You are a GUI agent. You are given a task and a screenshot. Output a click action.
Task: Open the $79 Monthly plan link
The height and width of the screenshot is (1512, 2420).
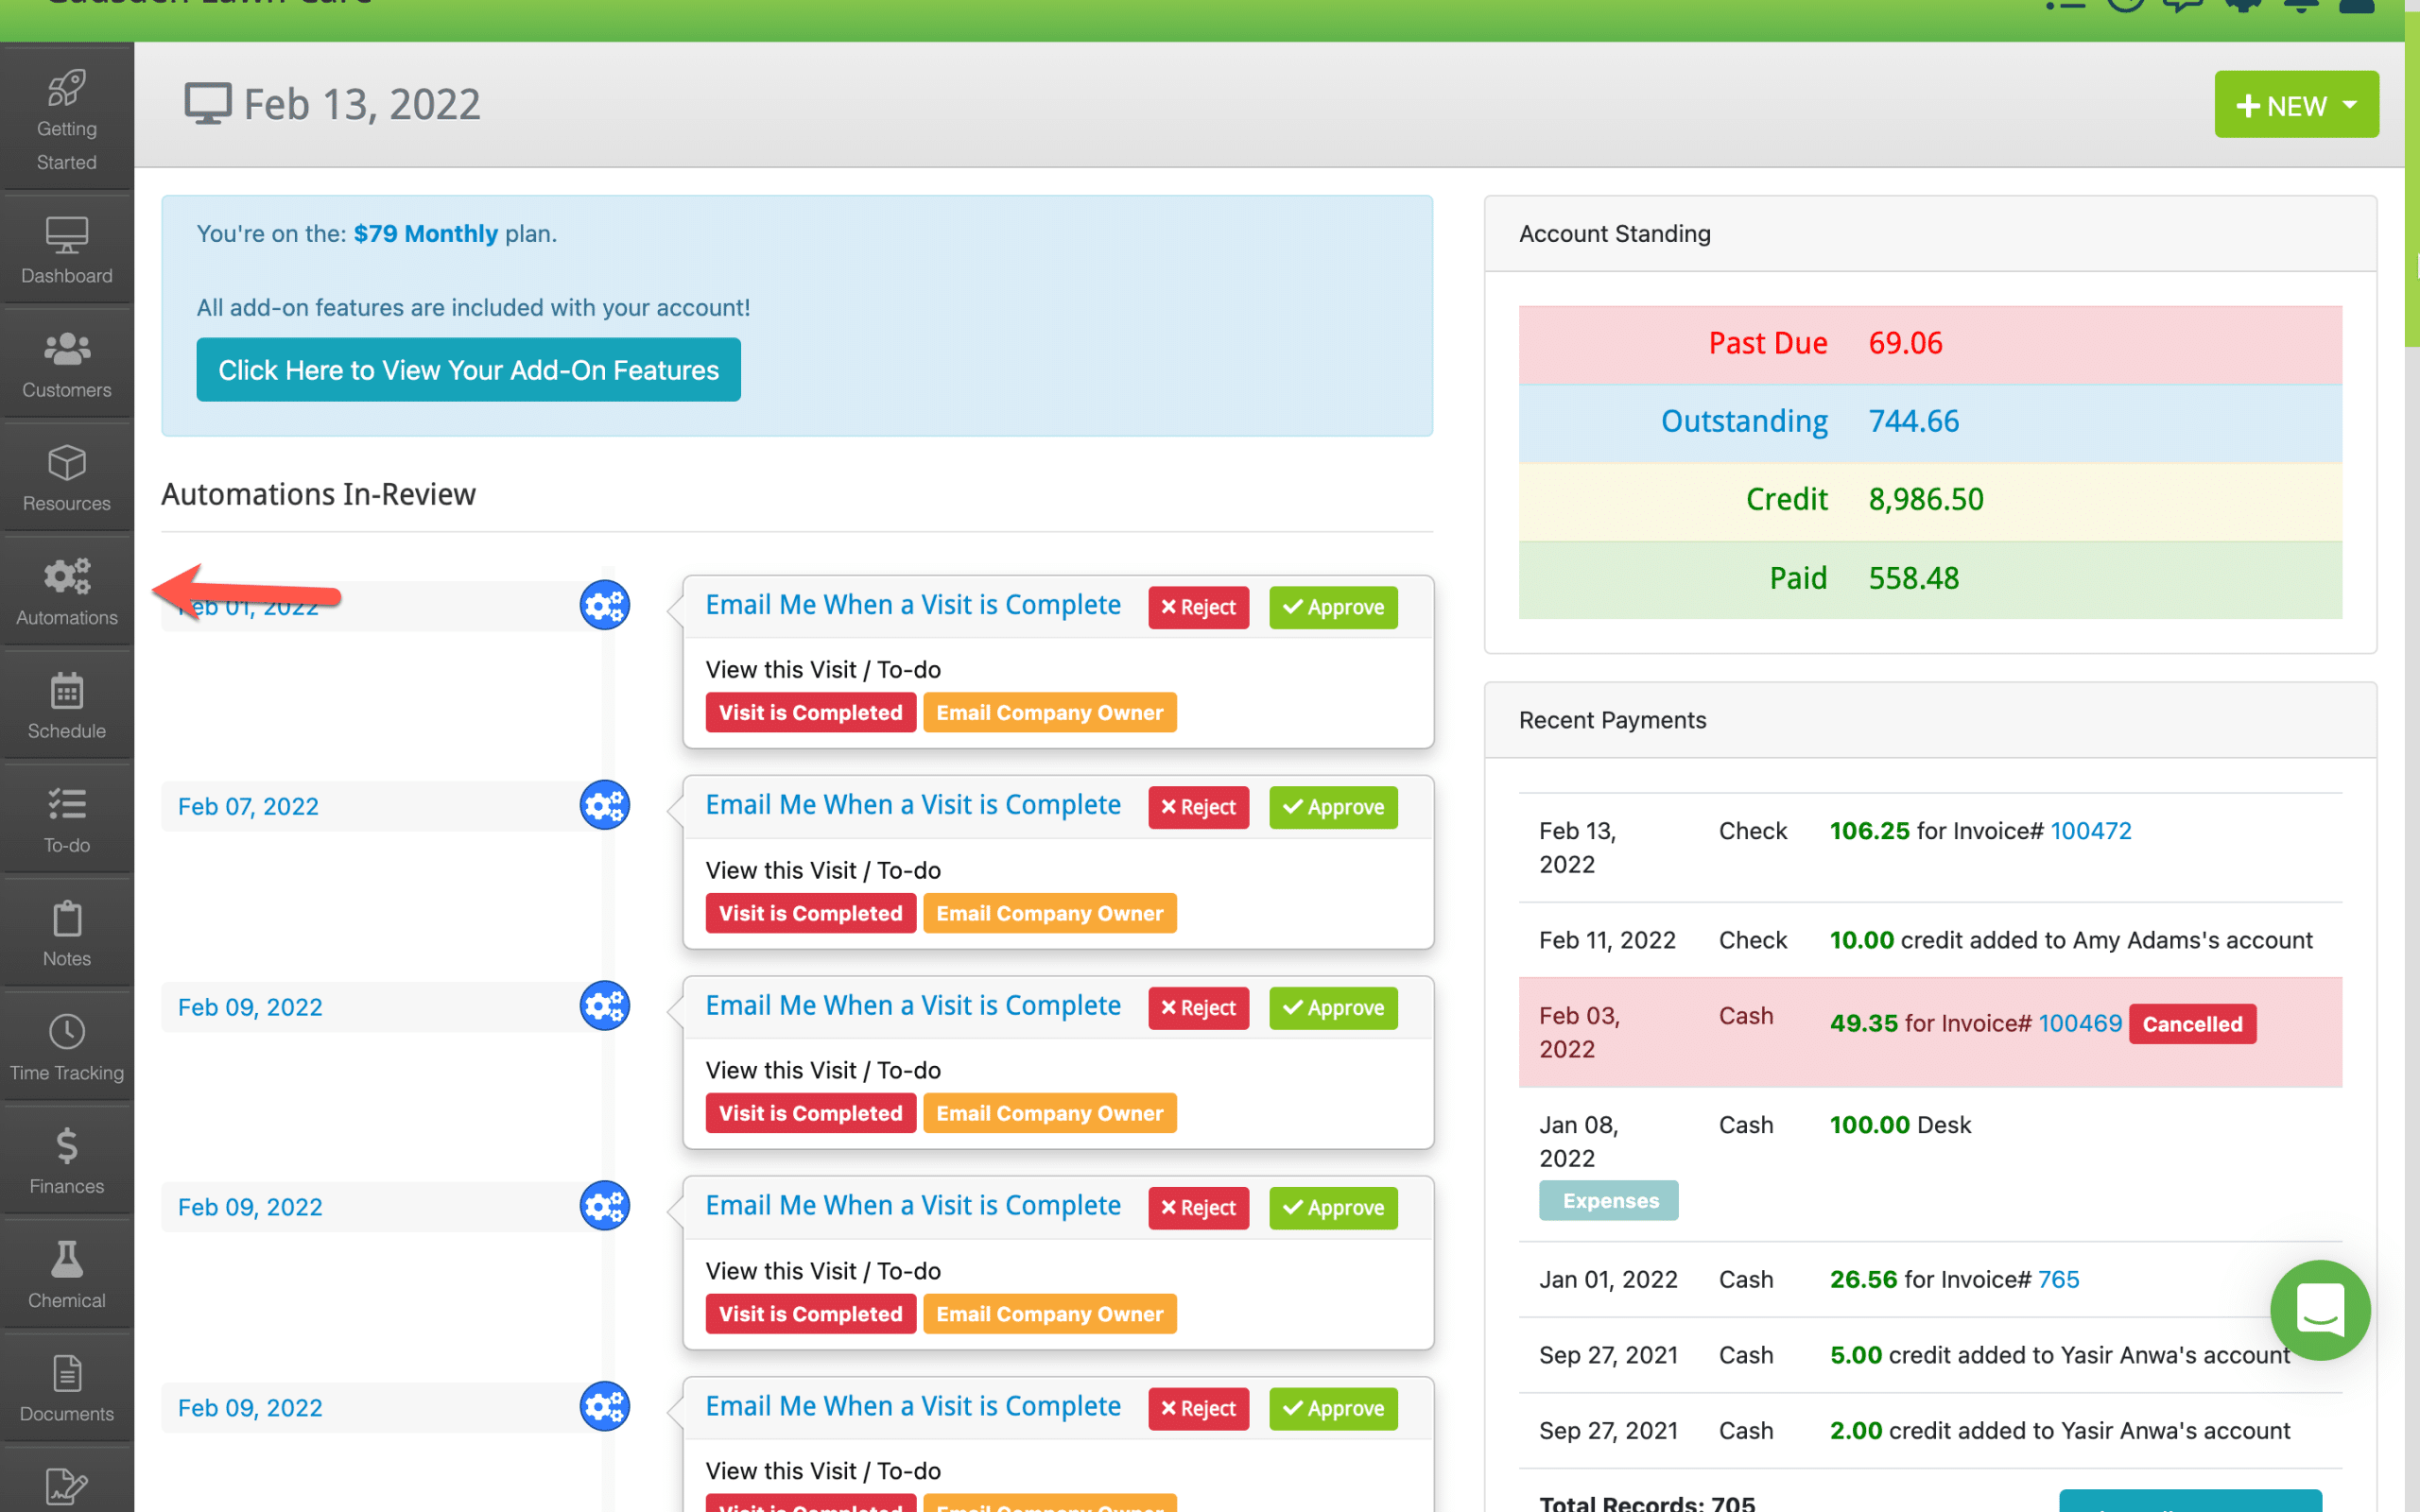(426, 233)
